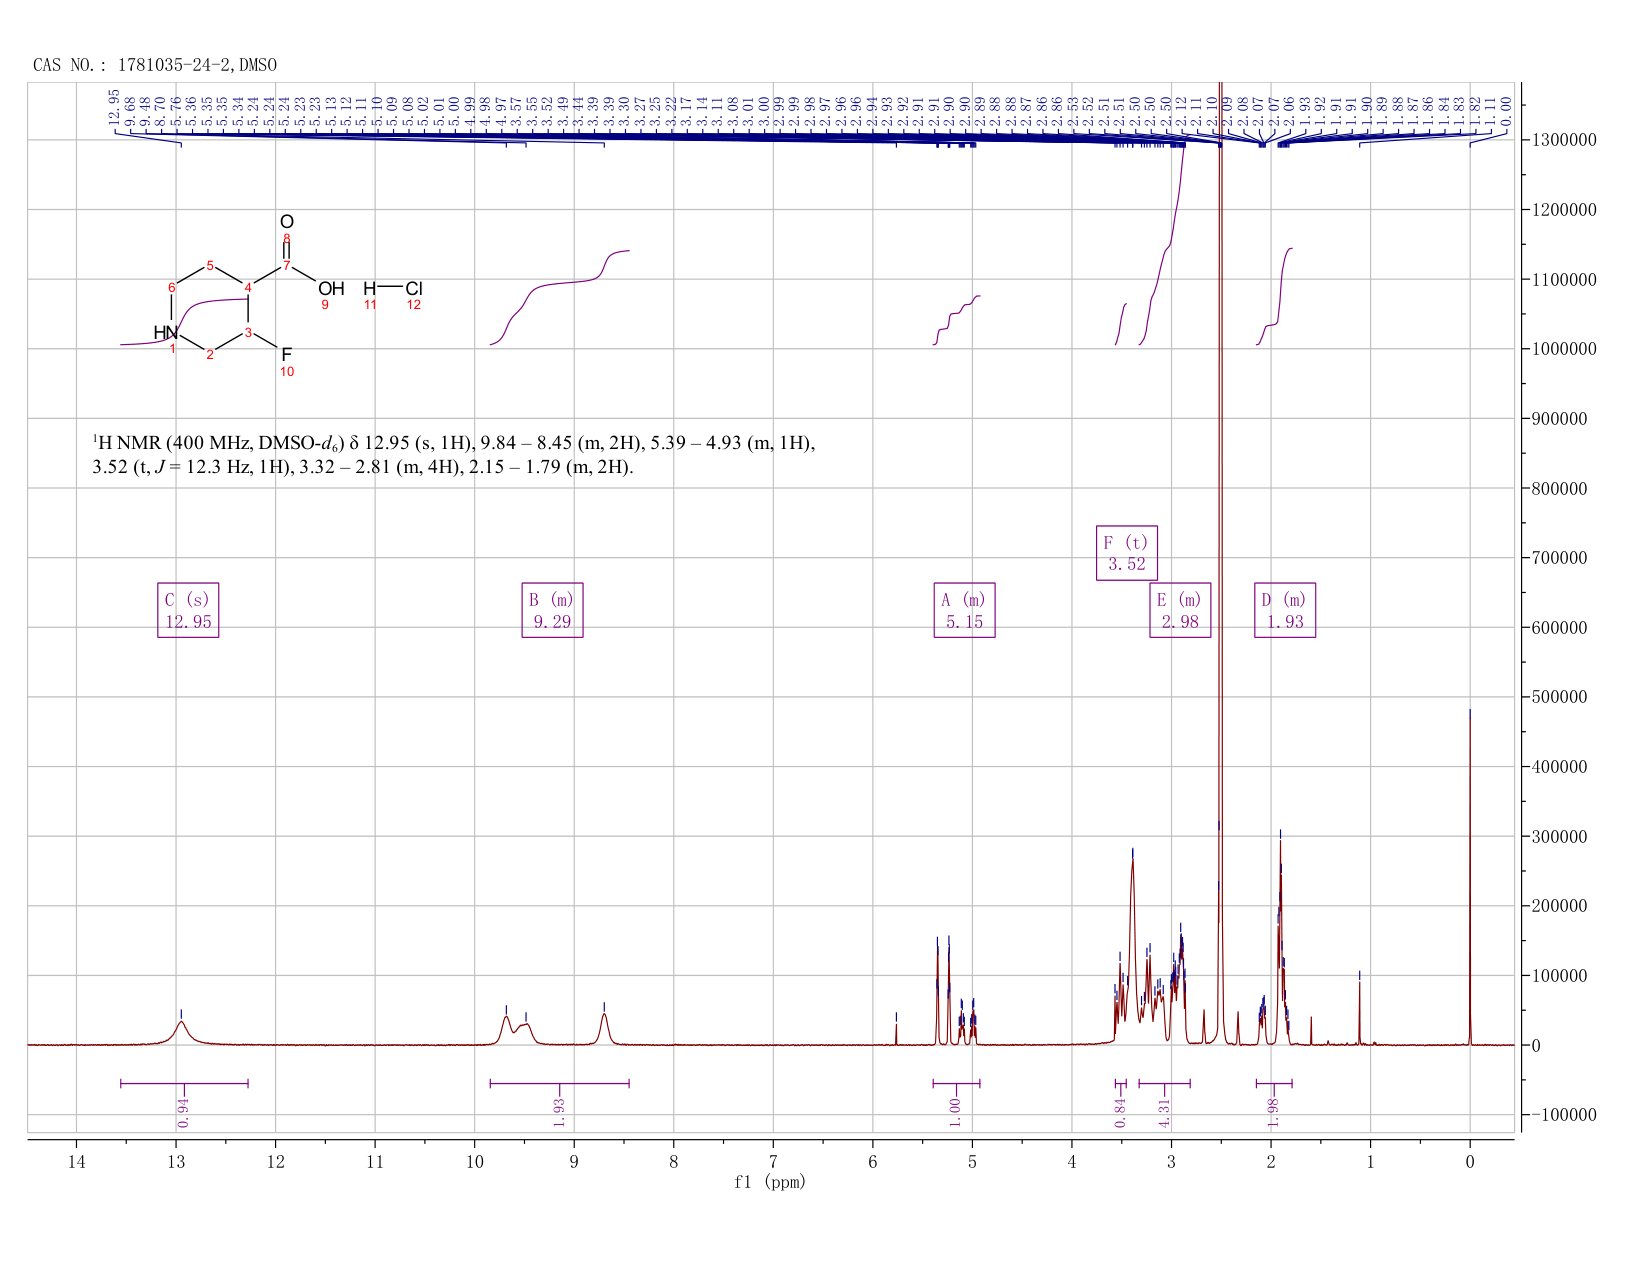Select the CAS NO. title text

pyautogui.click(x=155, y=65)
